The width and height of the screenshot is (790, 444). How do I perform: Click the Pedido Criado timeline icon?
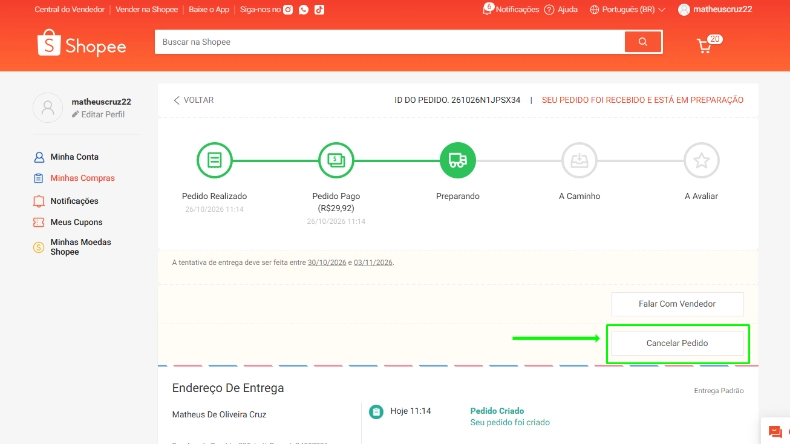tap(376, 412)
